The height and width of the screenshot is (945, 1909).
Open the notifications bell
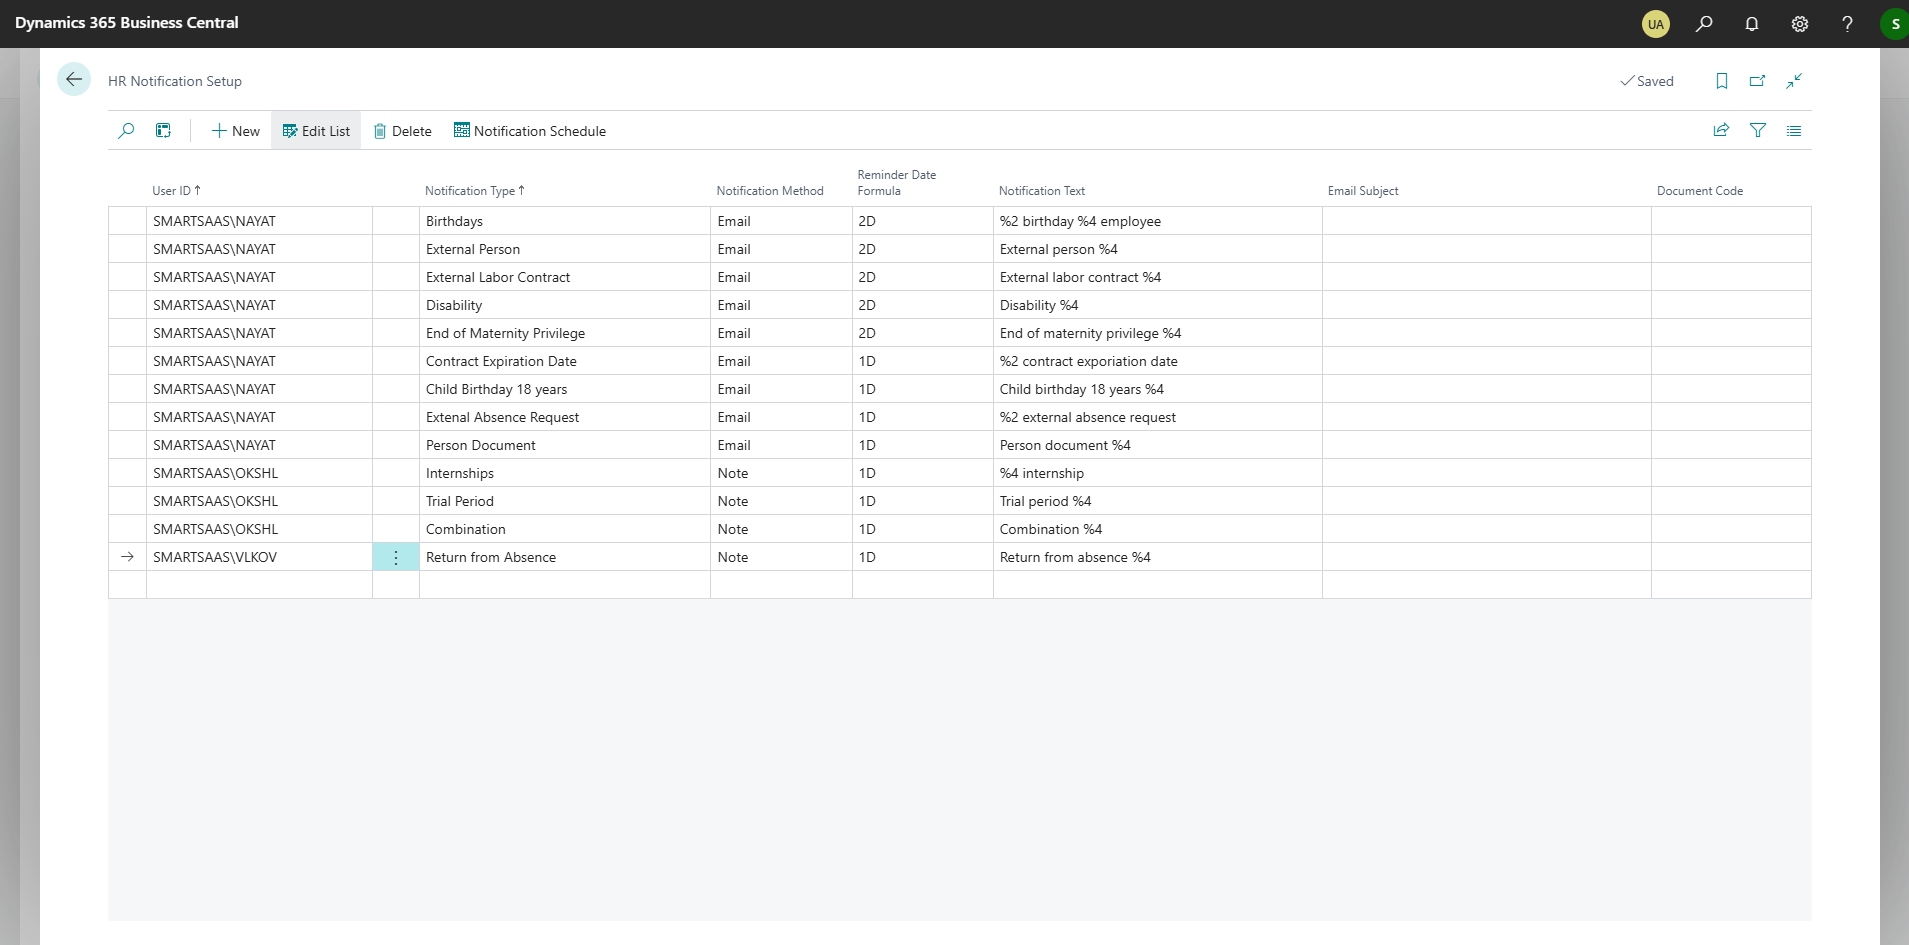pyautogui.click(x=1752, y=24)
